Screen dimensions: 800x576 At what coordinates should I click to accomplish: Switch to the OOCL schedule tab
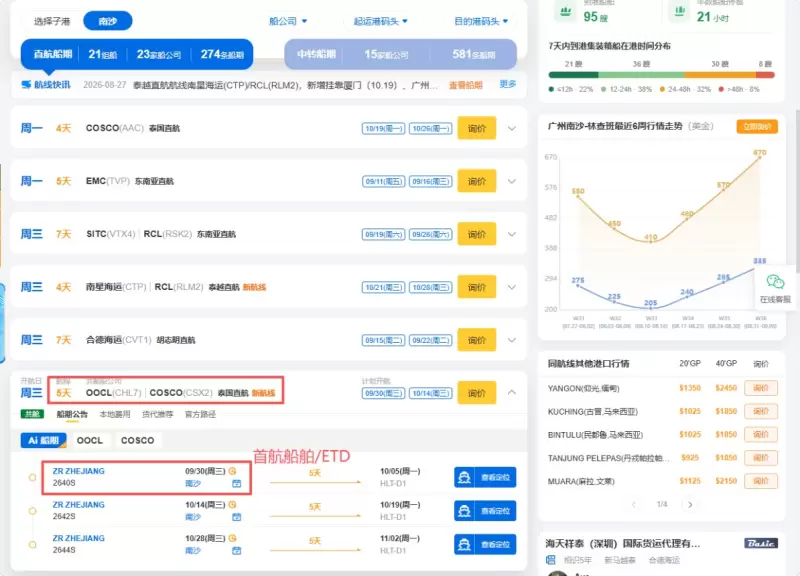(90, 440)
